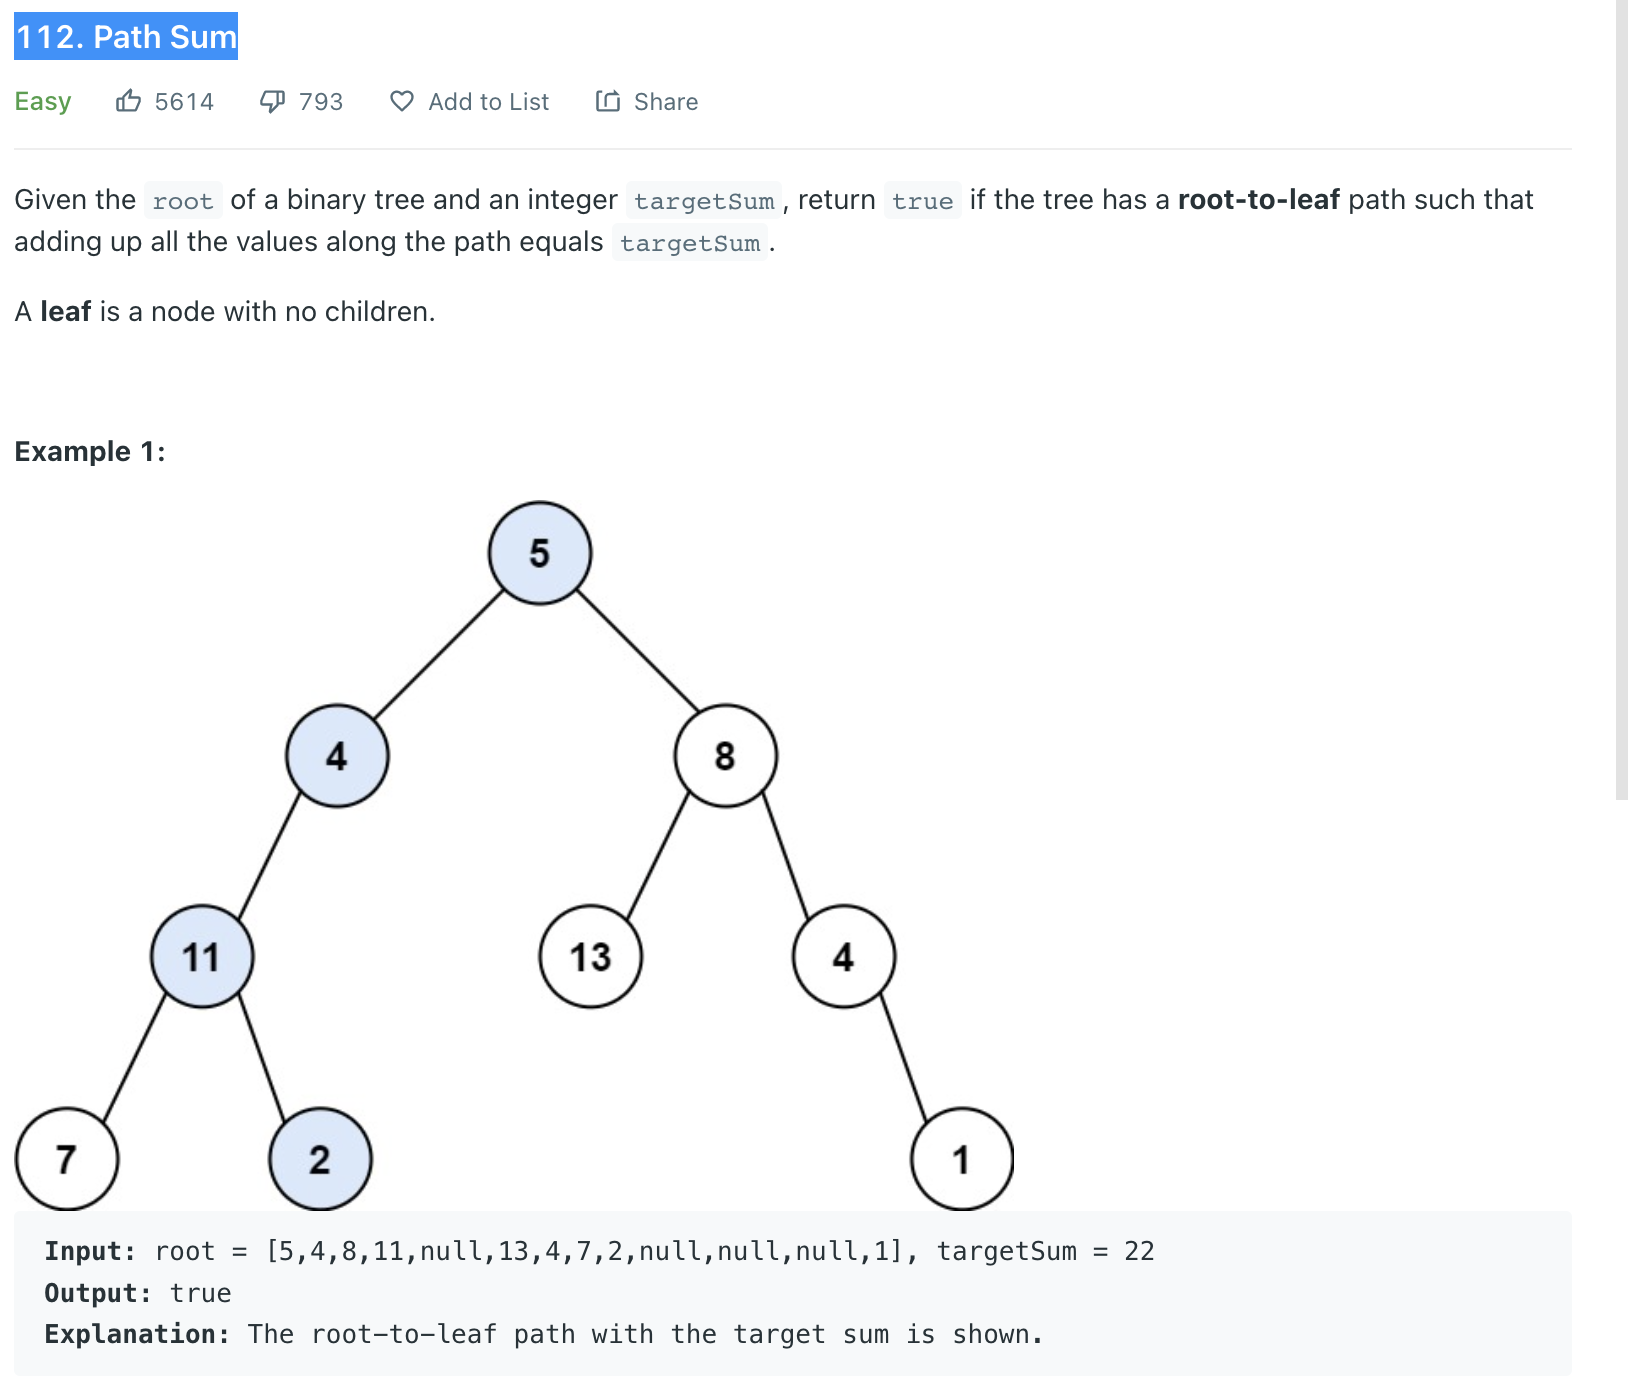This screenshot has width=1630, height=1396.
Task: Select the shaded node 11
Action: coord(201,957)
